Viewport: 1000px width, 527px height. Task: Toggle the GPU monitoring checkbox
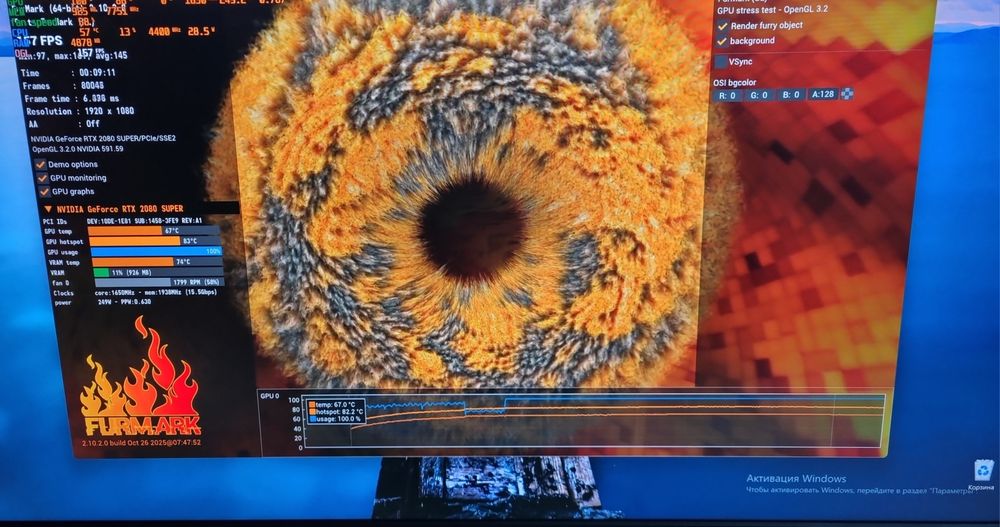click(43, 178)
